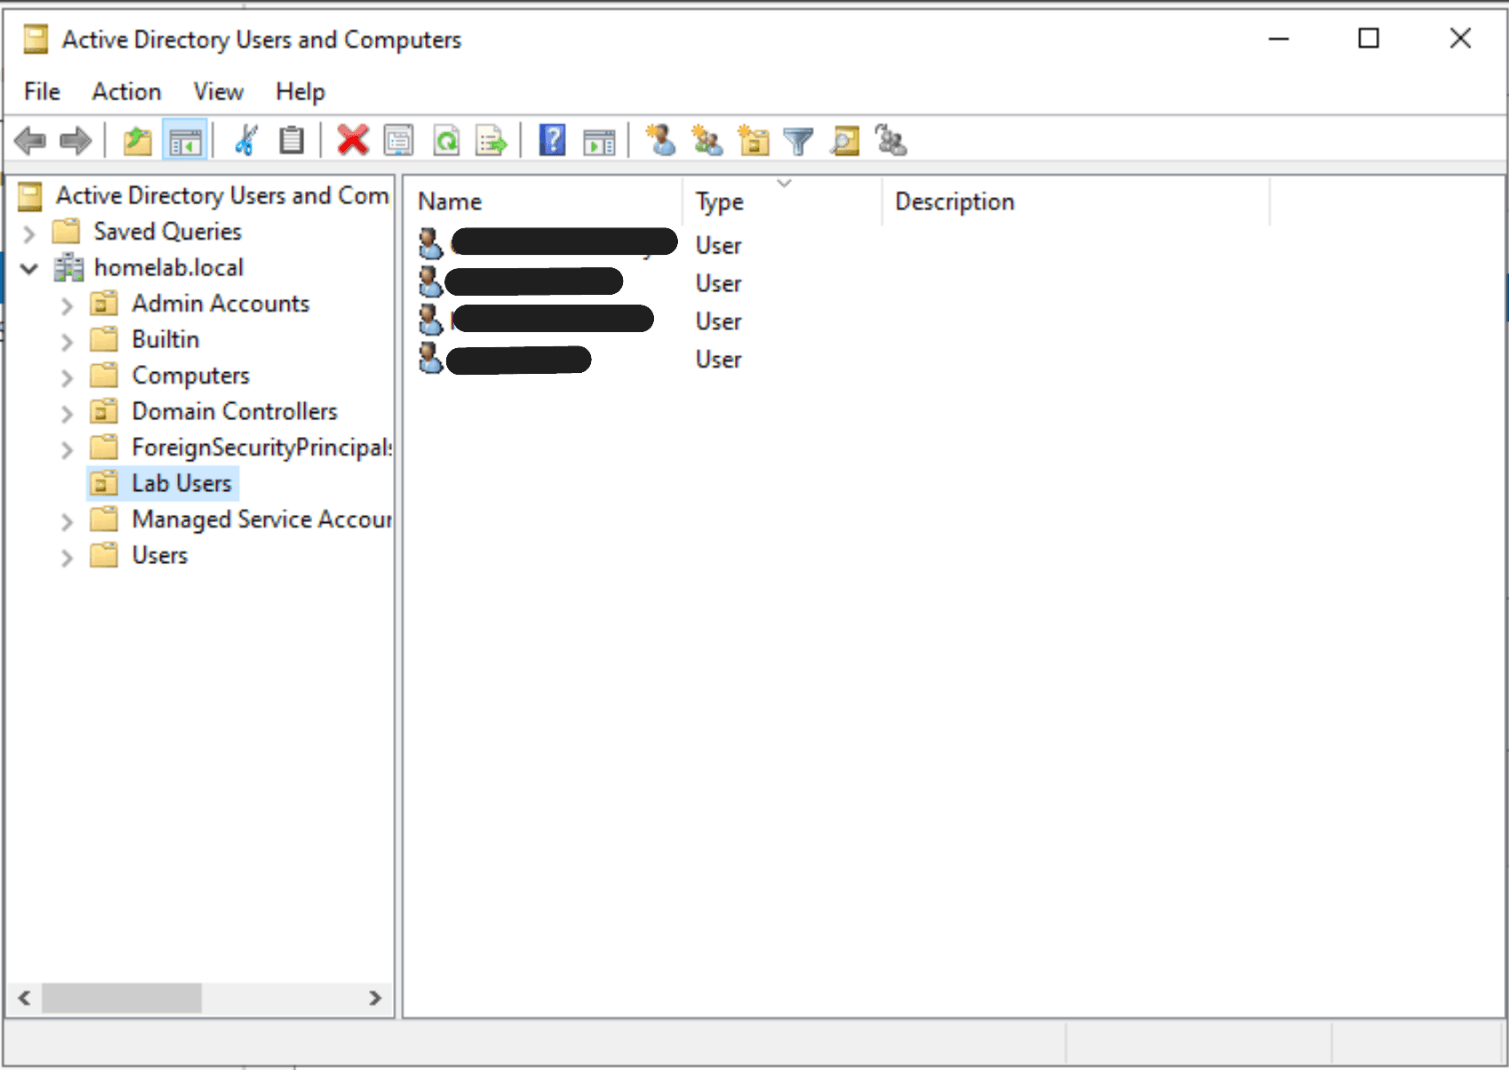Expand the Saved Queries node

(29, 233)
